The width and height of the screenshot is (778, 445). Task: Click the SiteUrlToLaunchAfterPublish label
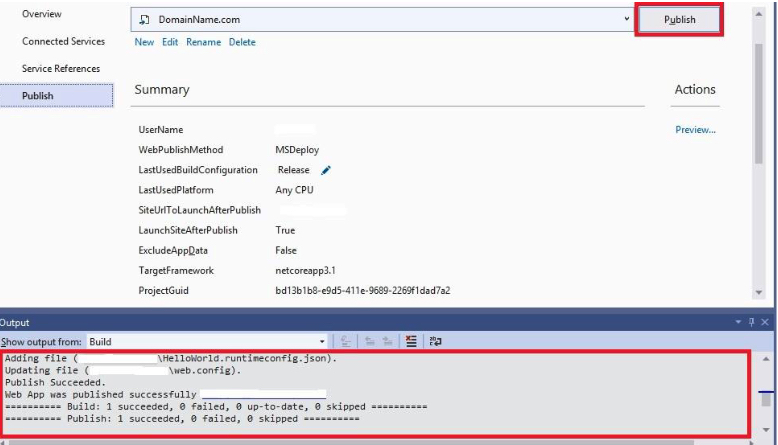point(199,210)
